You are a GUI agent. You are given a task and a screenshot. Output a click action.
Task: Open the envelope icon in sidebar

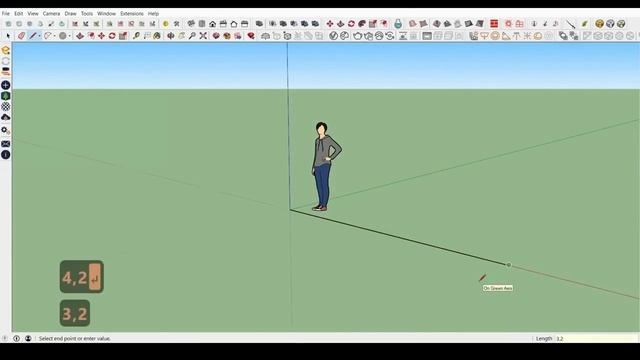point(6,144)
